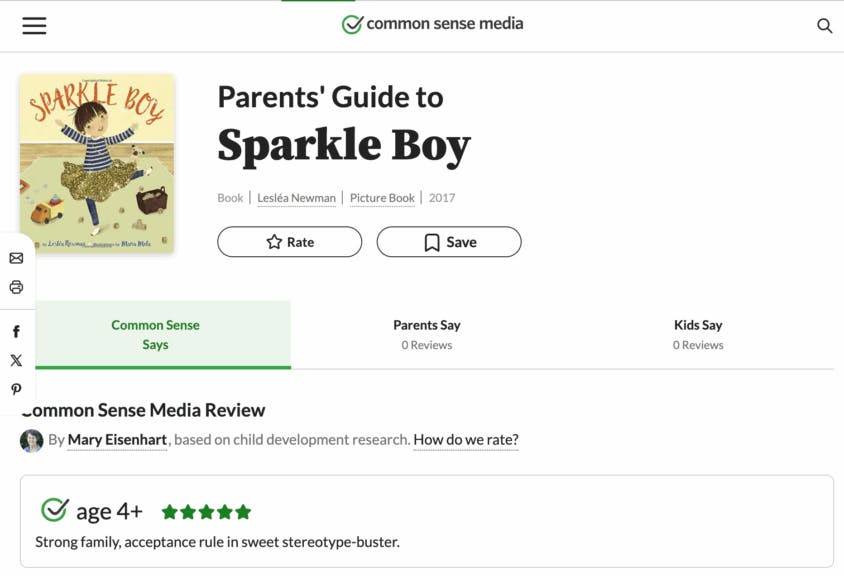Viewport: 844px width, 576px height.
Task: Print the page using the printer icon
Action: click(16, 287)
